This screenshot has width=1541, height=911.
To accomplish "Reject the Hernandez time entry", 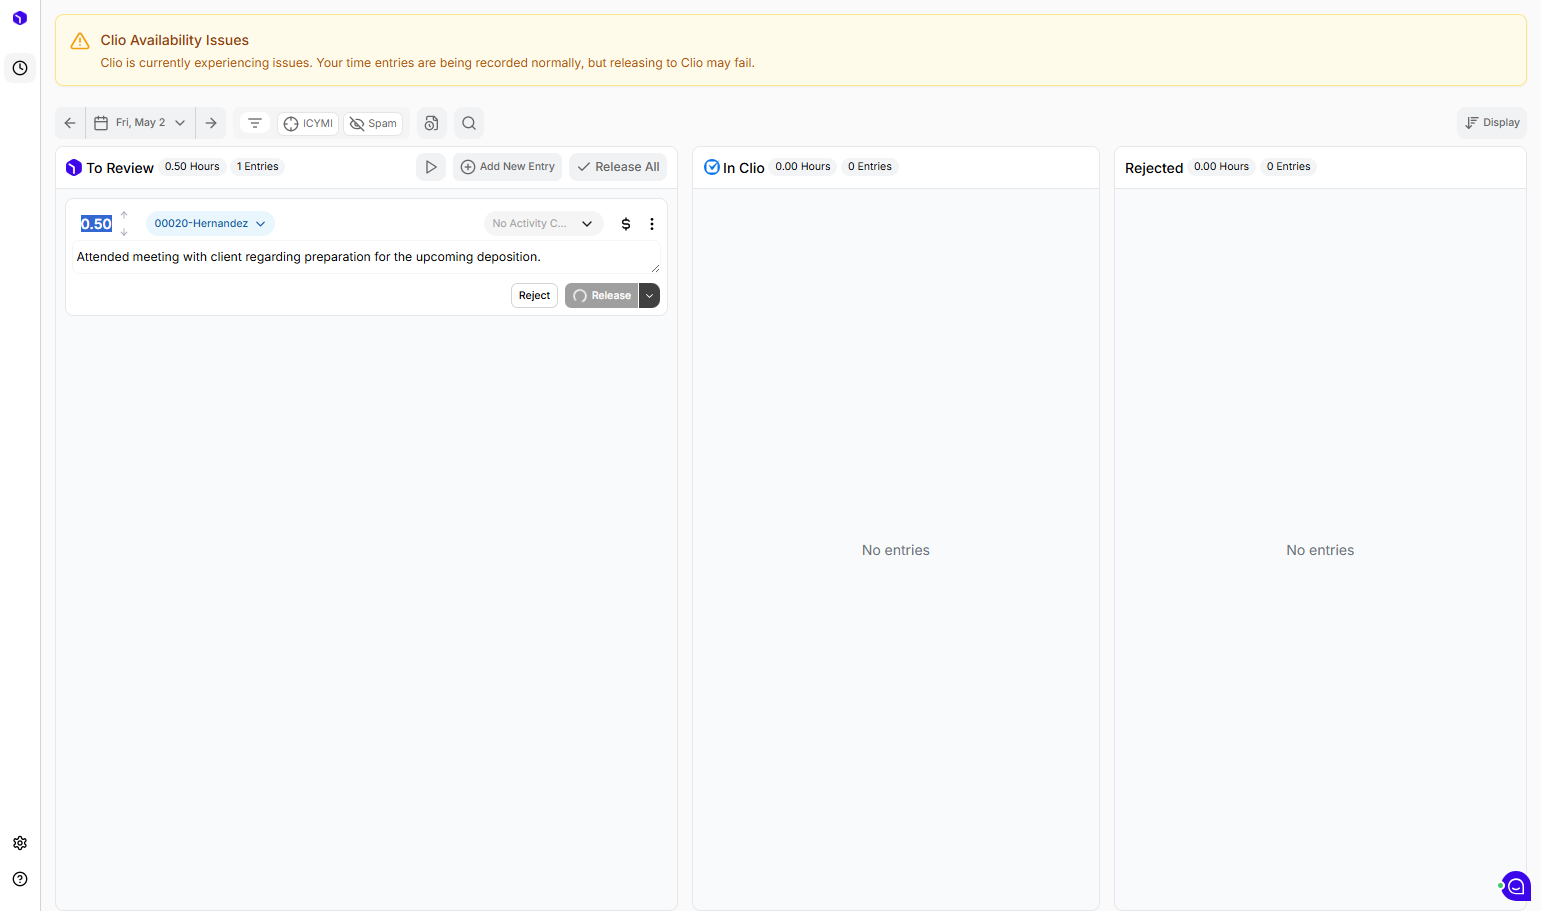I will coord(534,296).
